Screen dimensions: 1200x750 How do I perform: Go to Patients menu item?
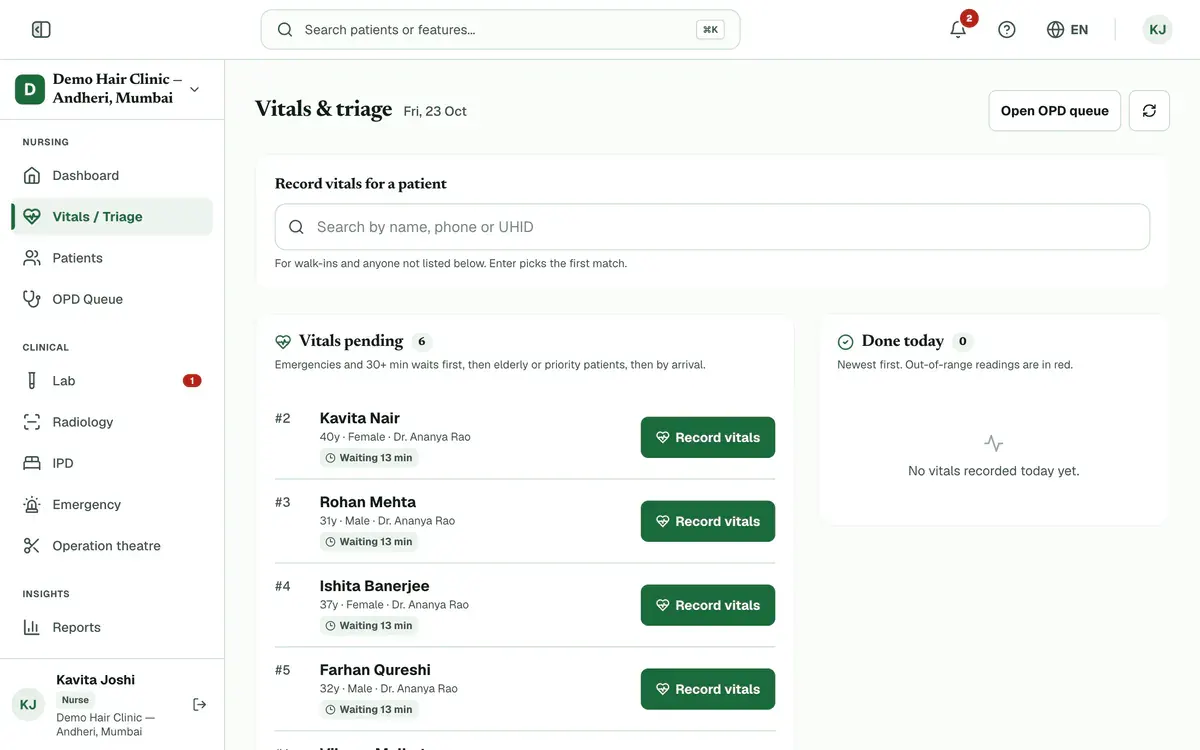[x=112, y=258]
